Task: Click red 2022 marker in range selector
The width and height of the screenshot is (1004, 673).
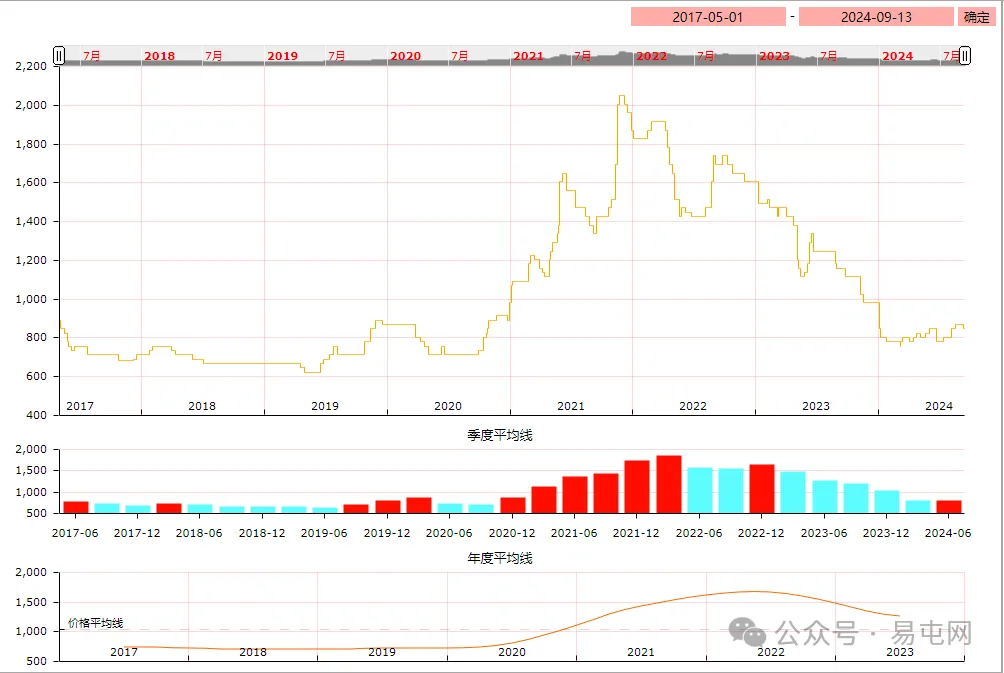Action: tap(651, 56)
